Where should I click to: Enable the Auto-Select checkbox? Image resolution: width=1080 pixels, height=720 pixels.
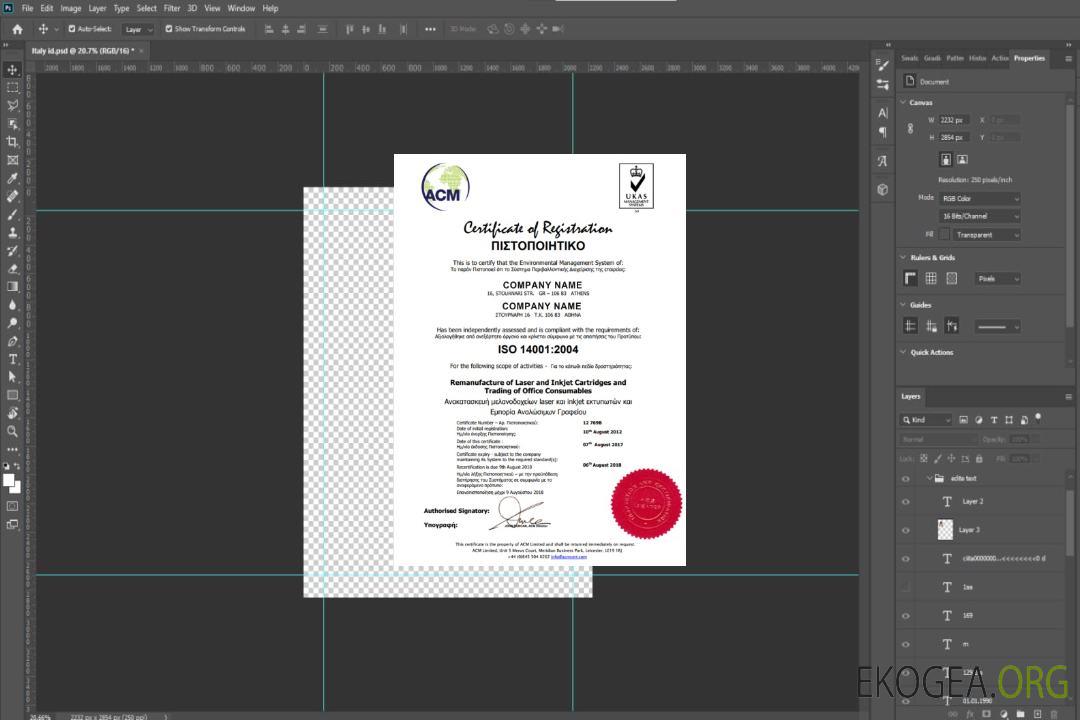[72, 29]
